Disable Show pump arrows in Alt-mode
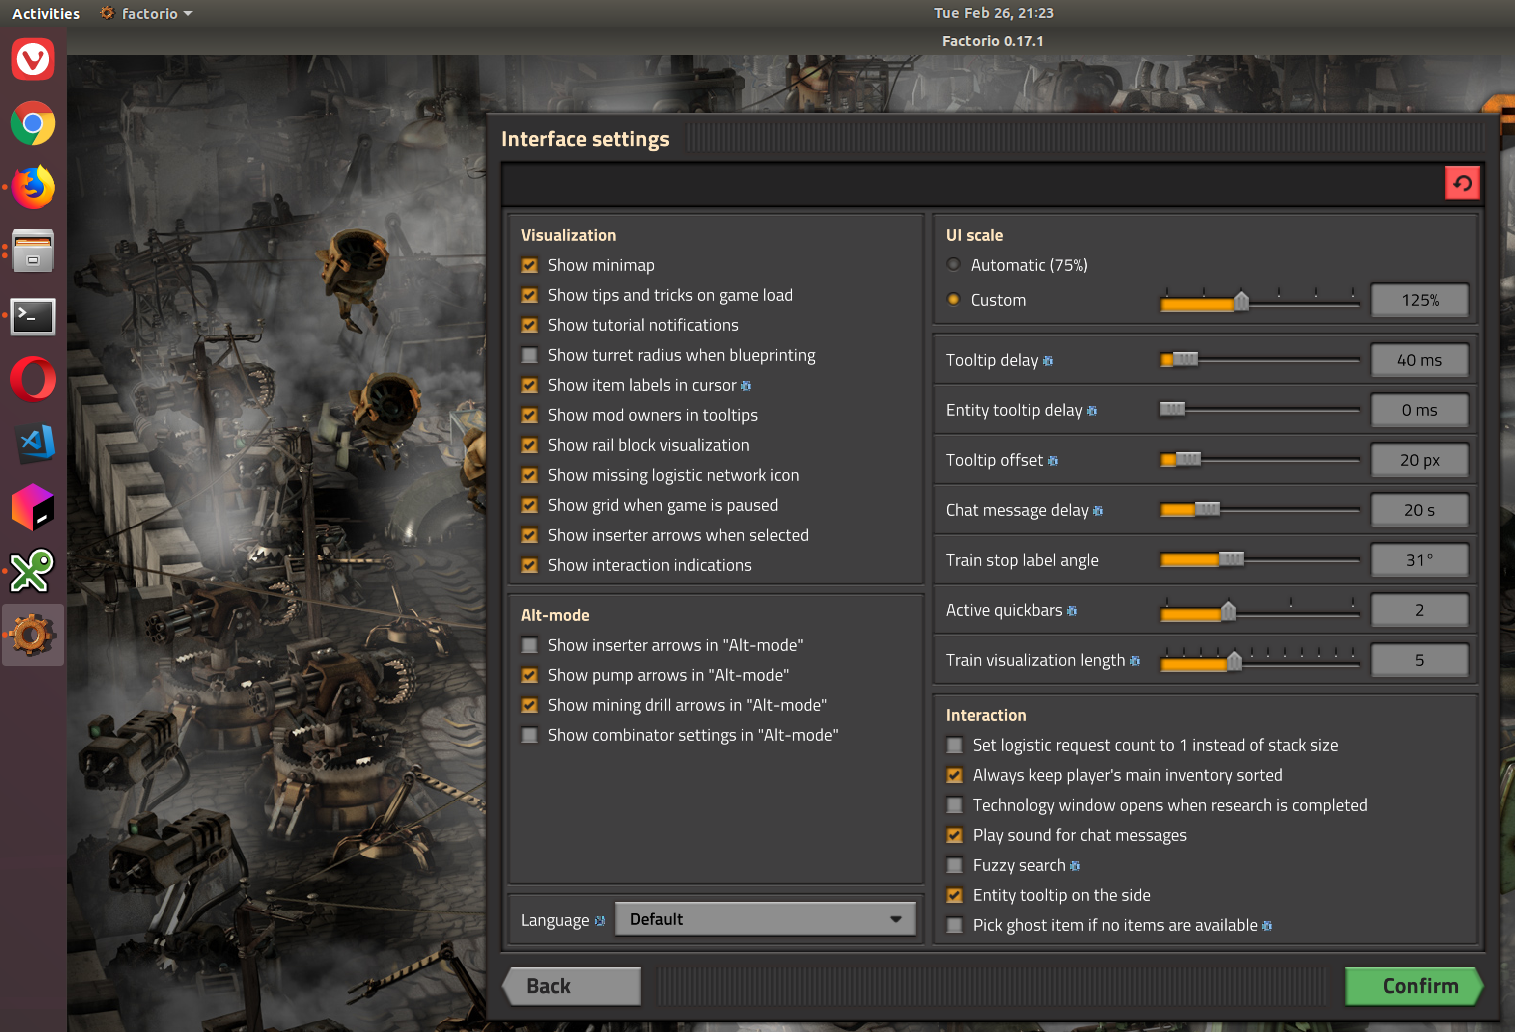The width and height of the screenshot is (1515, 1032). 530,675
